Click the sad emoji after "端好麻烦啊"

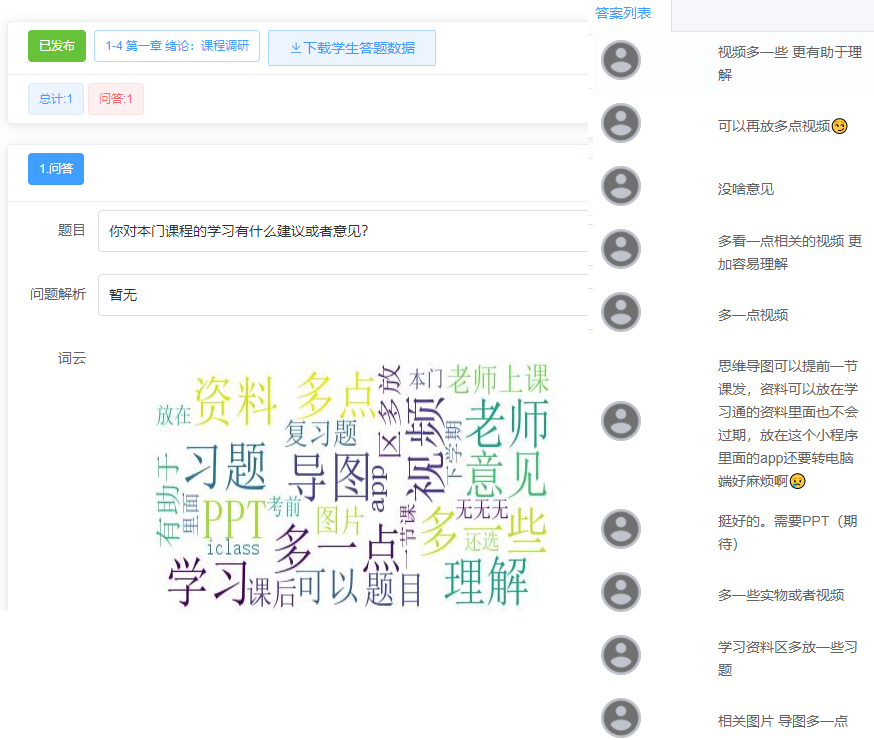click(x=798, y=481)
